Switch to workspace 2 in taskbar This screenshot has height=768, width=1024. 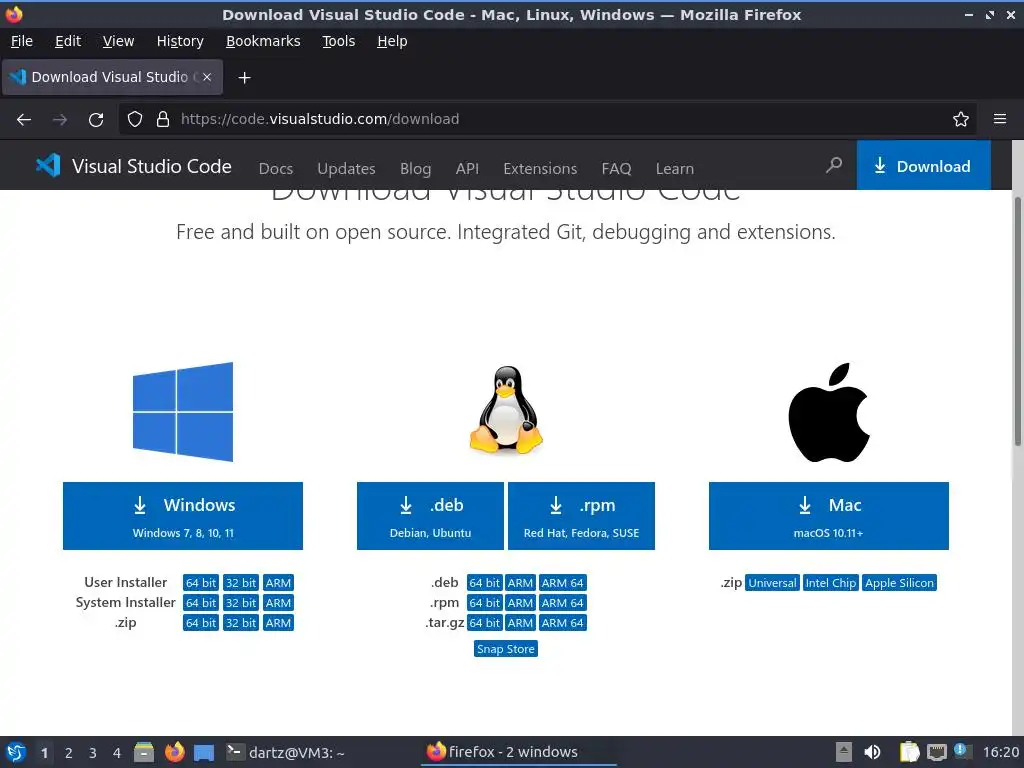point(69,753)
